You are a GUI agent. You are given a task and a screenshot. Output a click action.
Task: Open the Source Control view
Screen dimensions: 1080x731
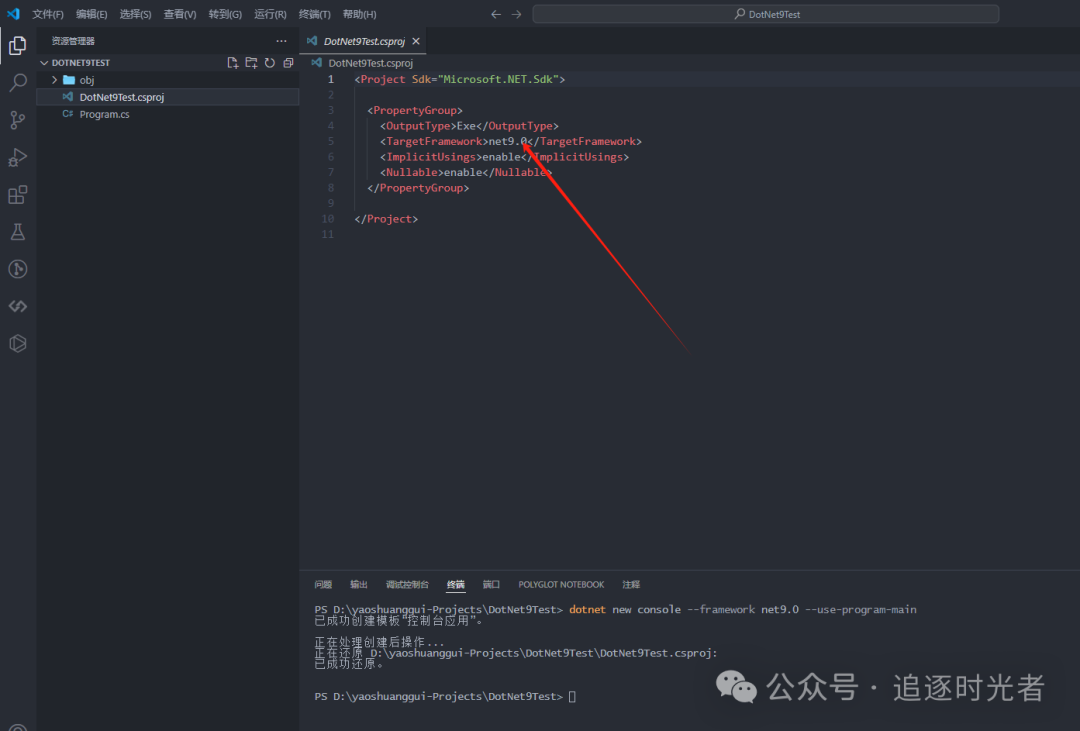click(x=18, y=120)
